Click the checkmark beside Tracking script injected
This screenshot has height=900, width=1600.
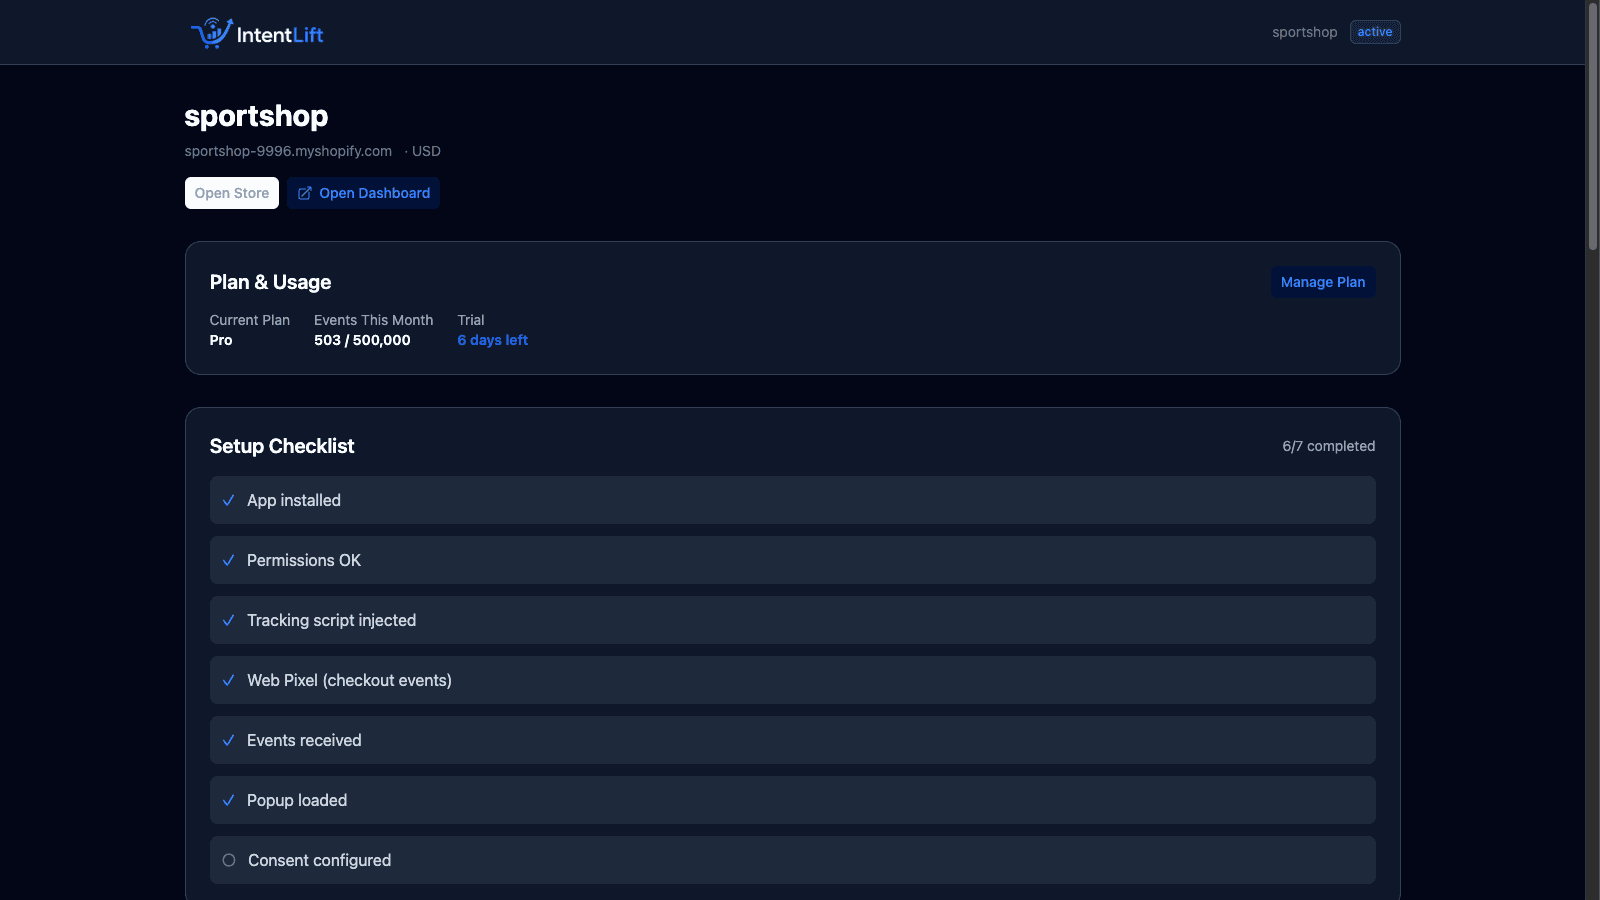228,620
